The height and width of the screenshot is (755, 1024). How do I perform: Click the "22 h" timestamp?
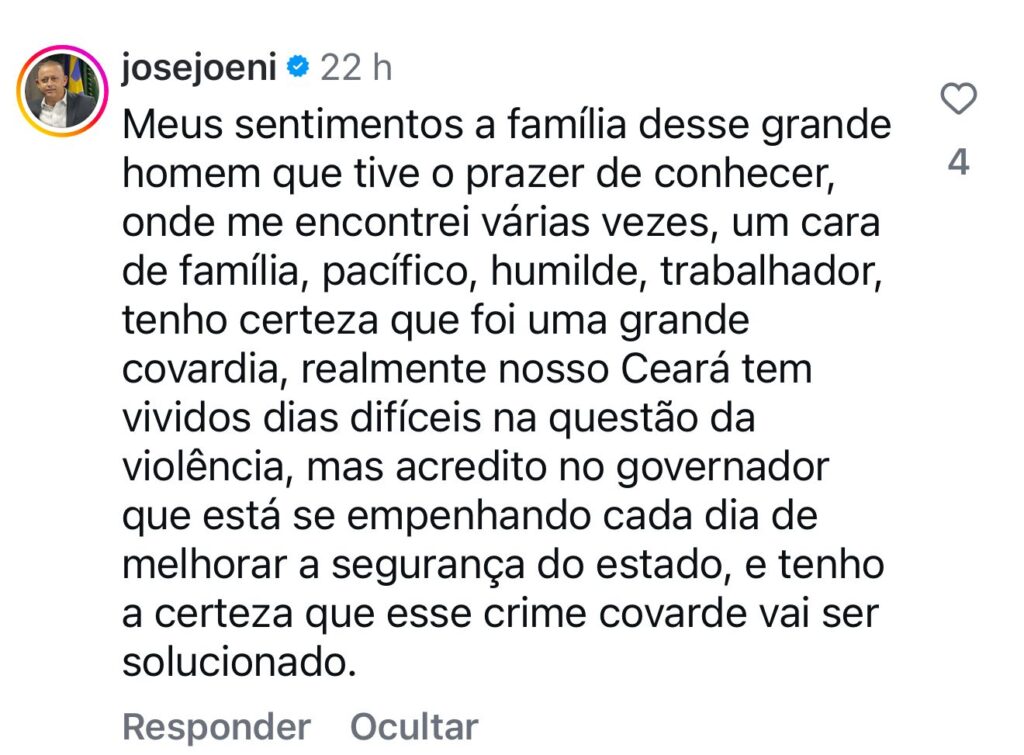(356, 67)
